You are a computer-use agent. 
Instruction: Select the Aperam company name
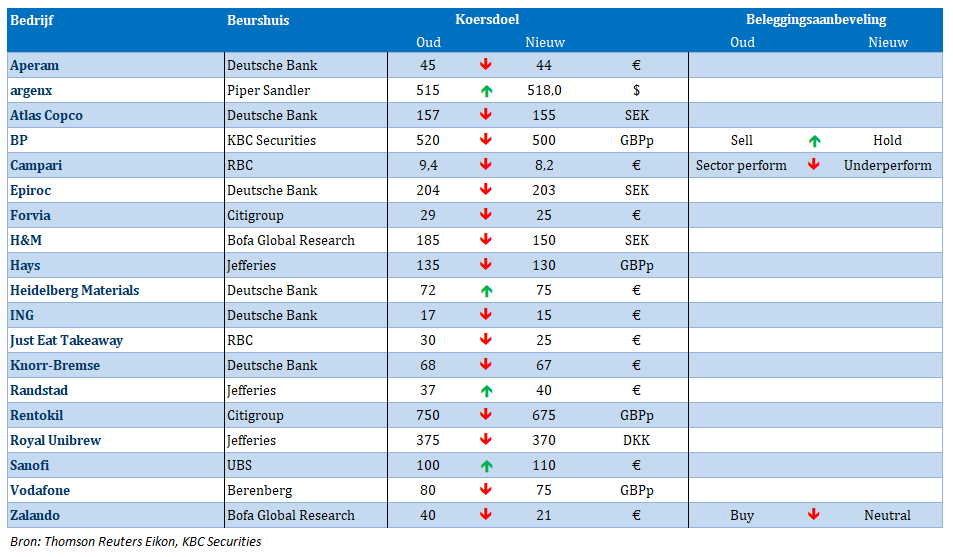click(35, 65)
